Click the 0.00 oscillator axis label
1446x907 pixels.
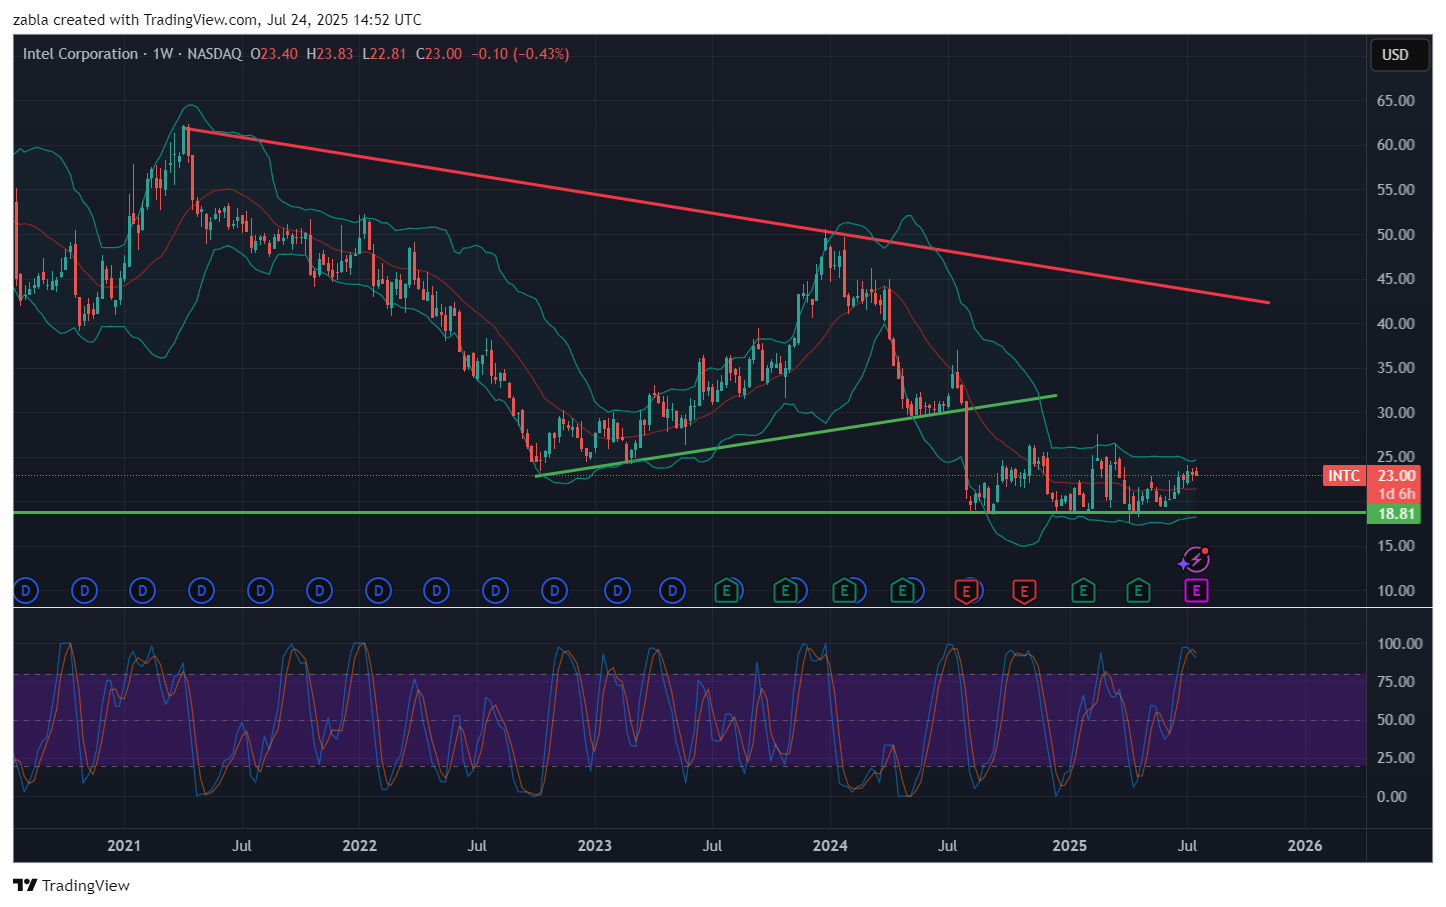point(1391,797)
